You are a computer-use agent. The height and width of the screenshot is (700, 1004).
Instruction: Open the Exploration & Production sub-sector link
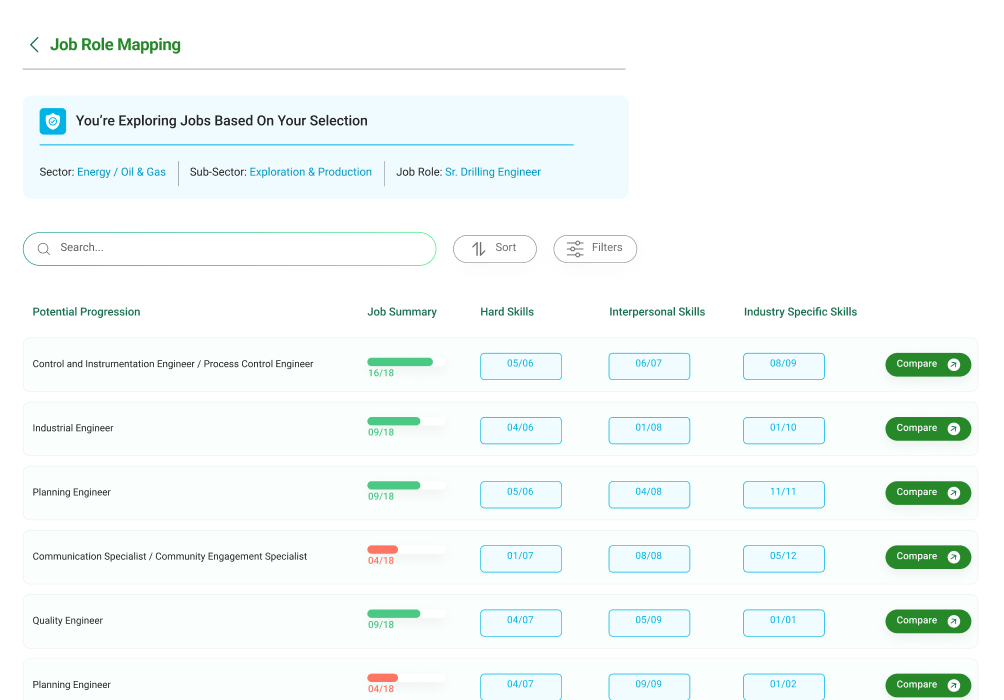(310, 172)
